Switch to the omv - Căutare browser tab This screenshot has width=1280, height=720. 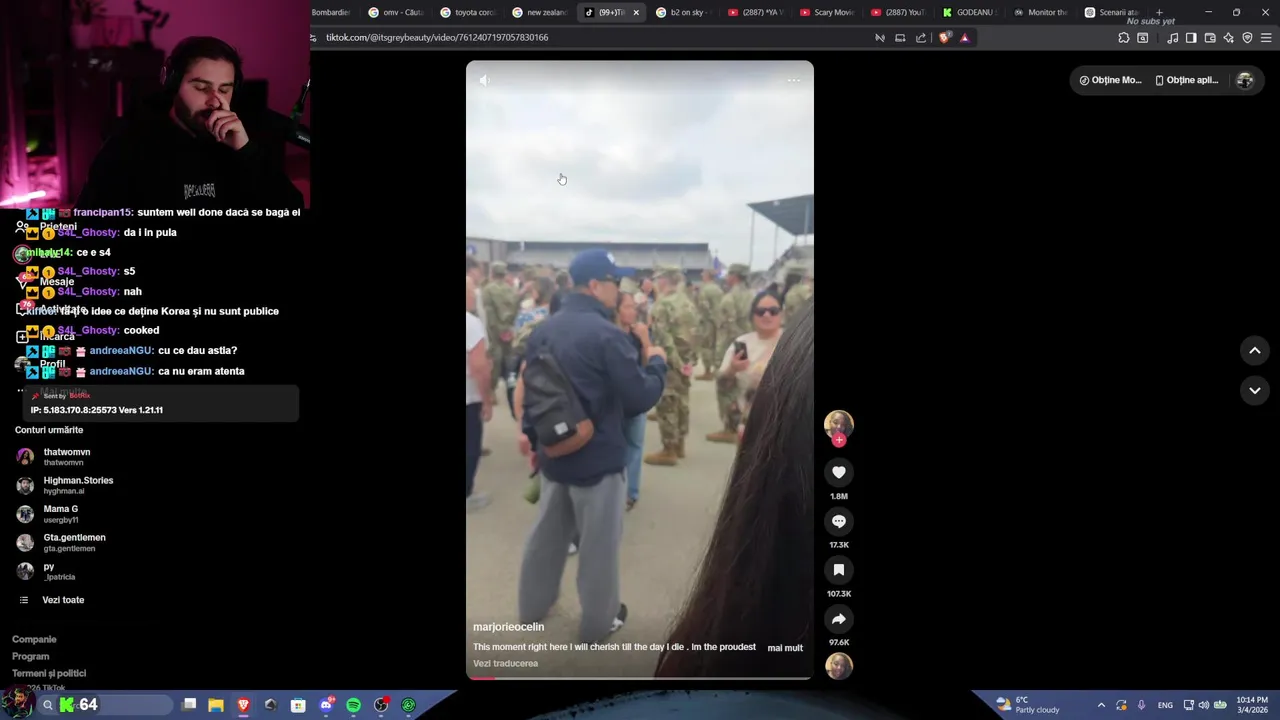pos(396,13)
